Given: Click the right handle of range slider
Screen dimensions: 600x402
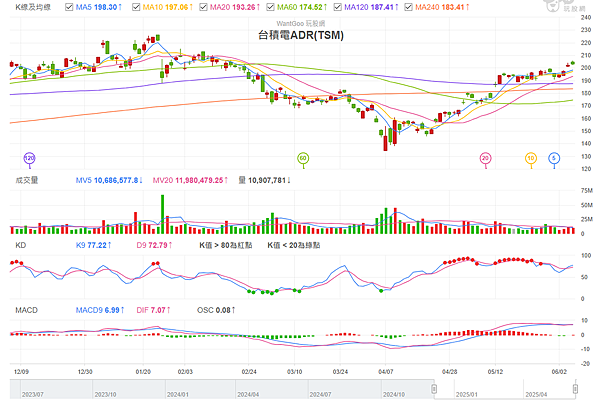Looking at the screenshot, I should [575, 389].
